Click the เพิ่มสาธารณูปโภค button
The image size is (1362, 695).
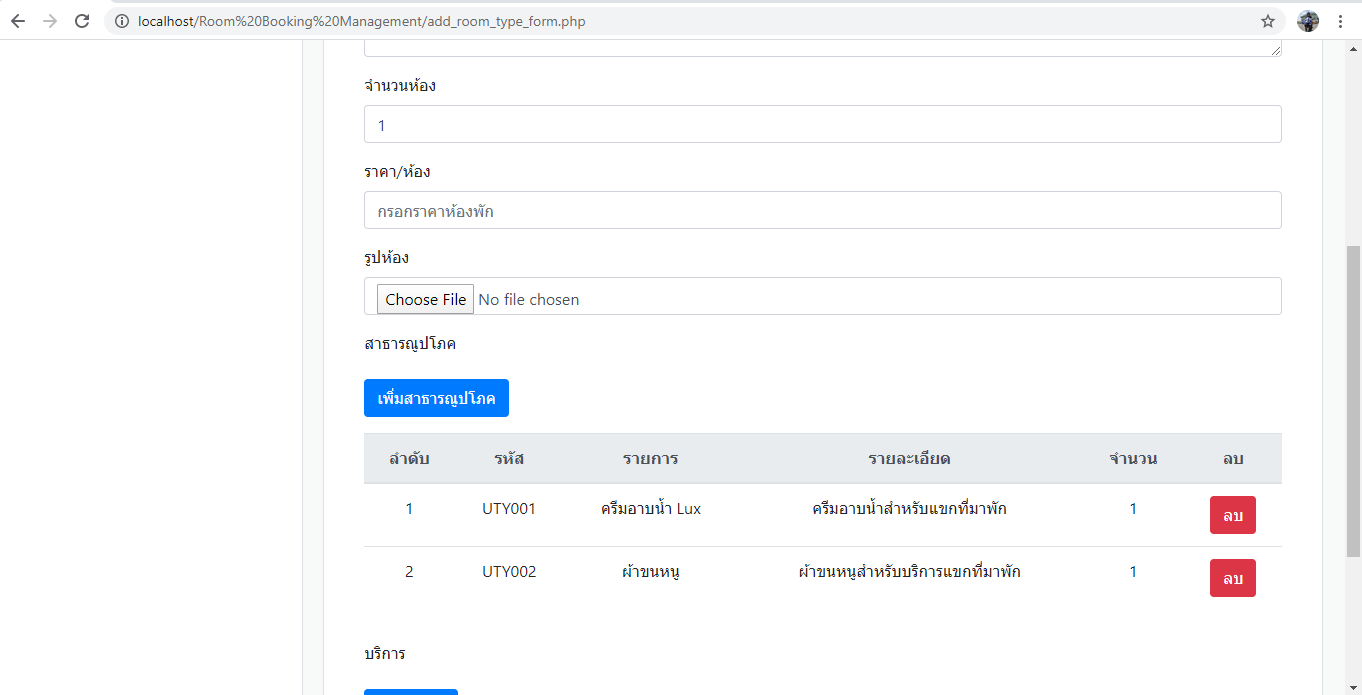tap(436, 398)
